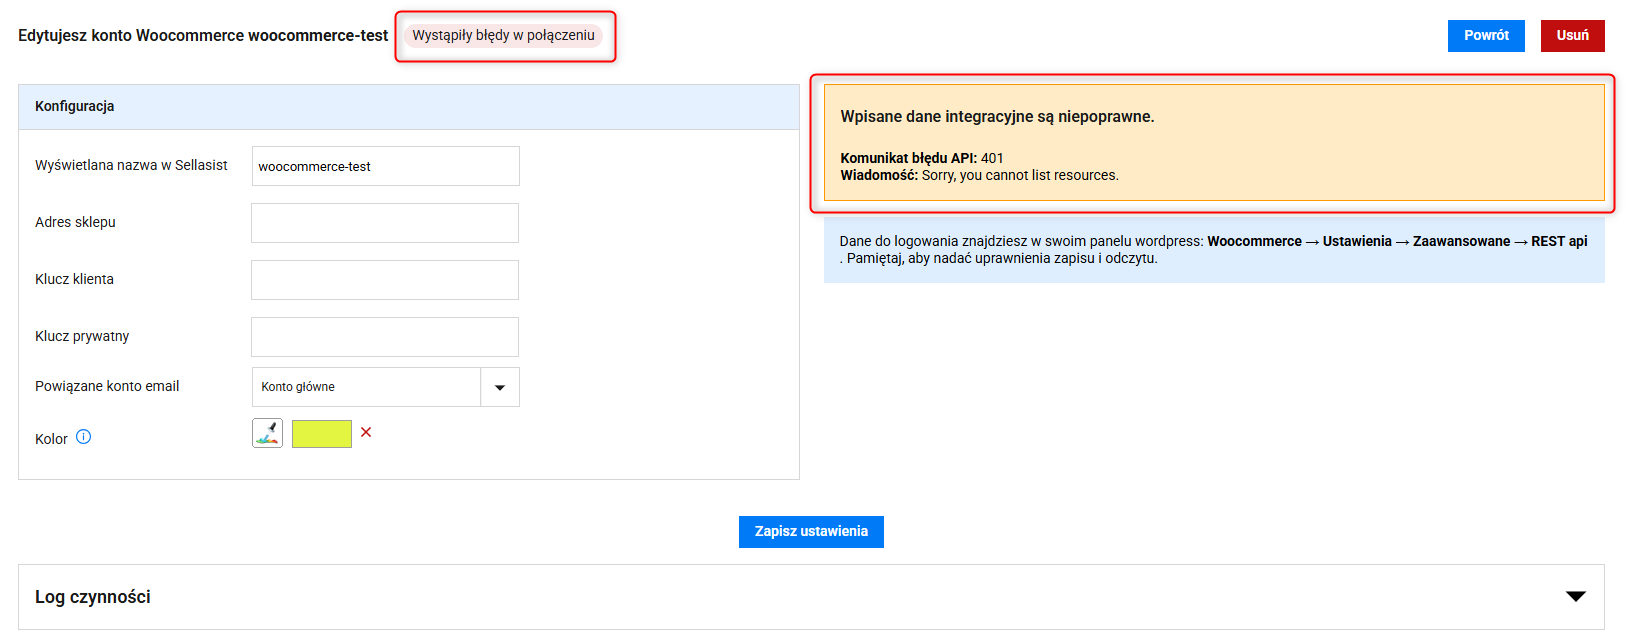1626x637 pixels.
Task: Expand Log czynności with the triangle arrow
Action: [x=1575, y=597]
